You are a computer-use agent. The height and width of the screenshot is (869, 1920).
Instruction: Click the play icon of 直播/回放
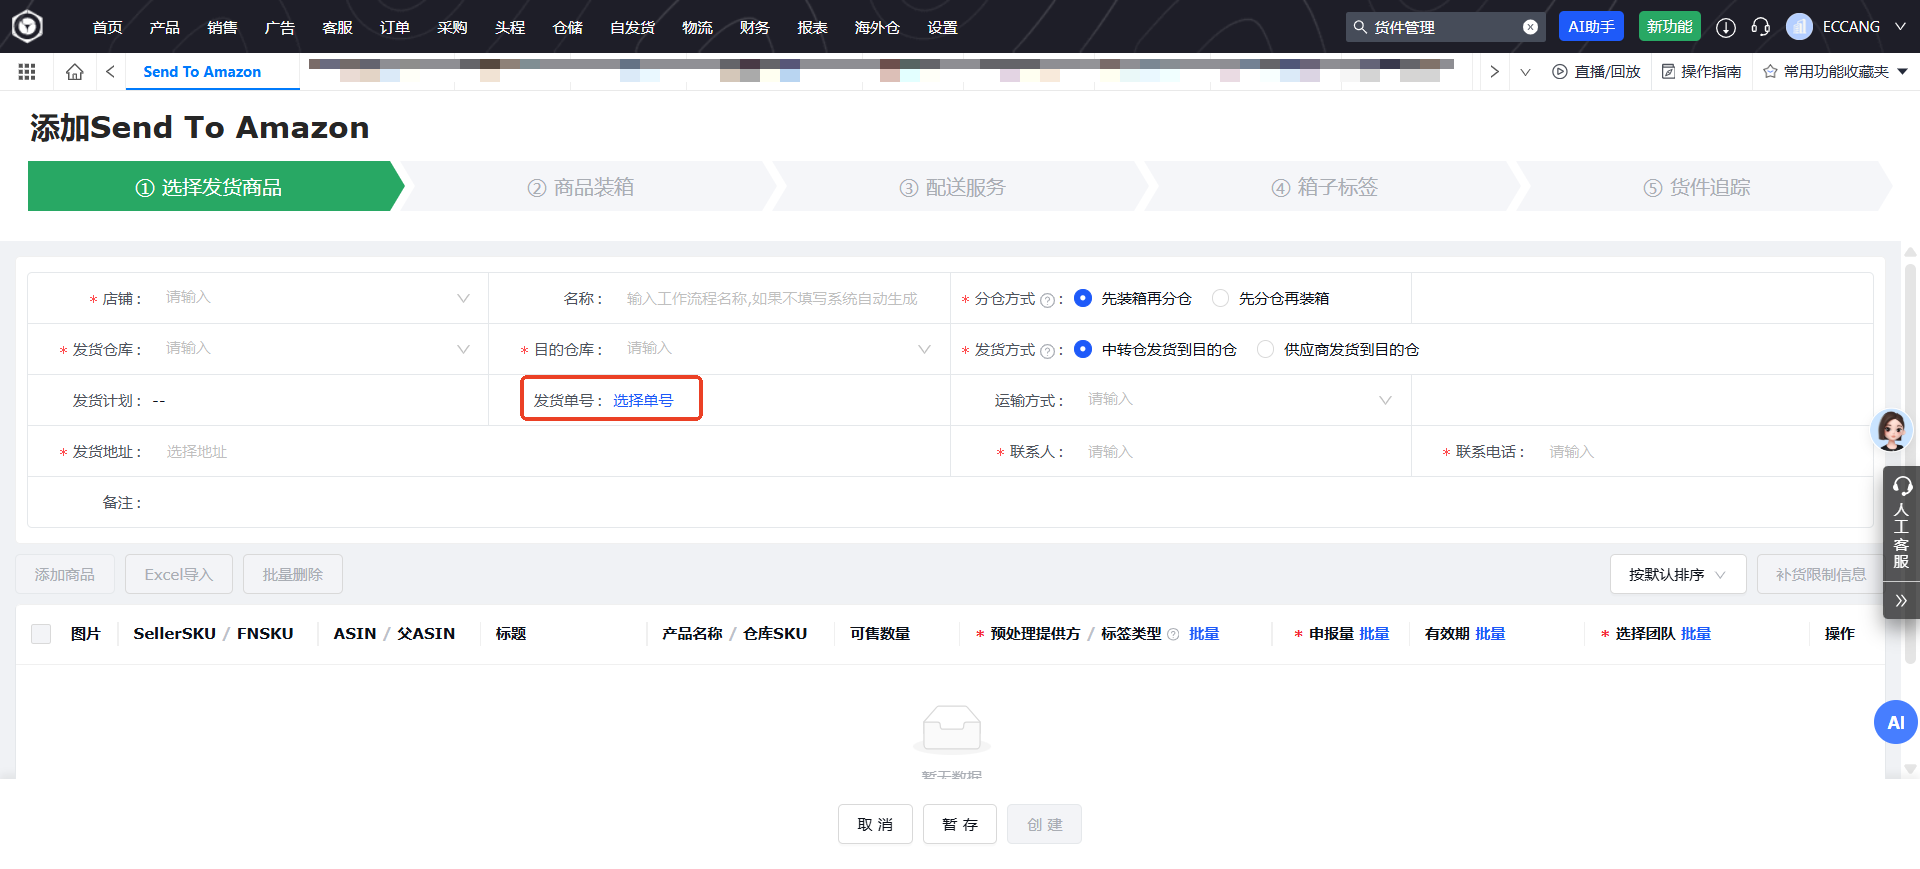[1560, 72]
